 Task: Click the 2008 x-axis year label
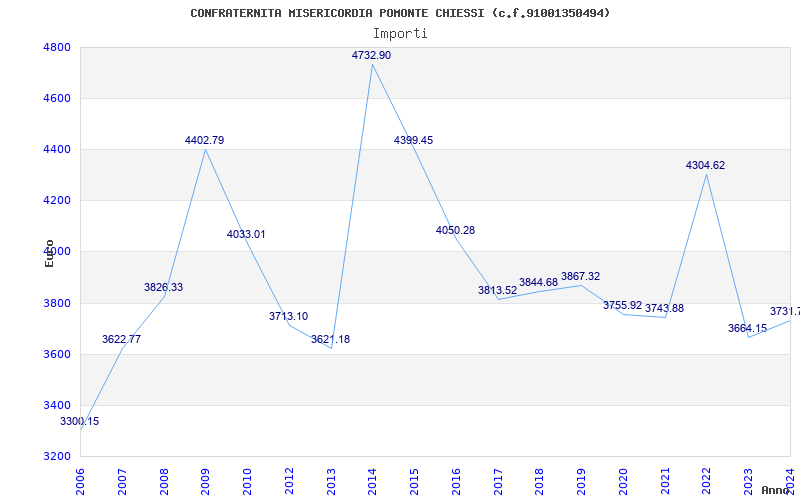[164, 481]
